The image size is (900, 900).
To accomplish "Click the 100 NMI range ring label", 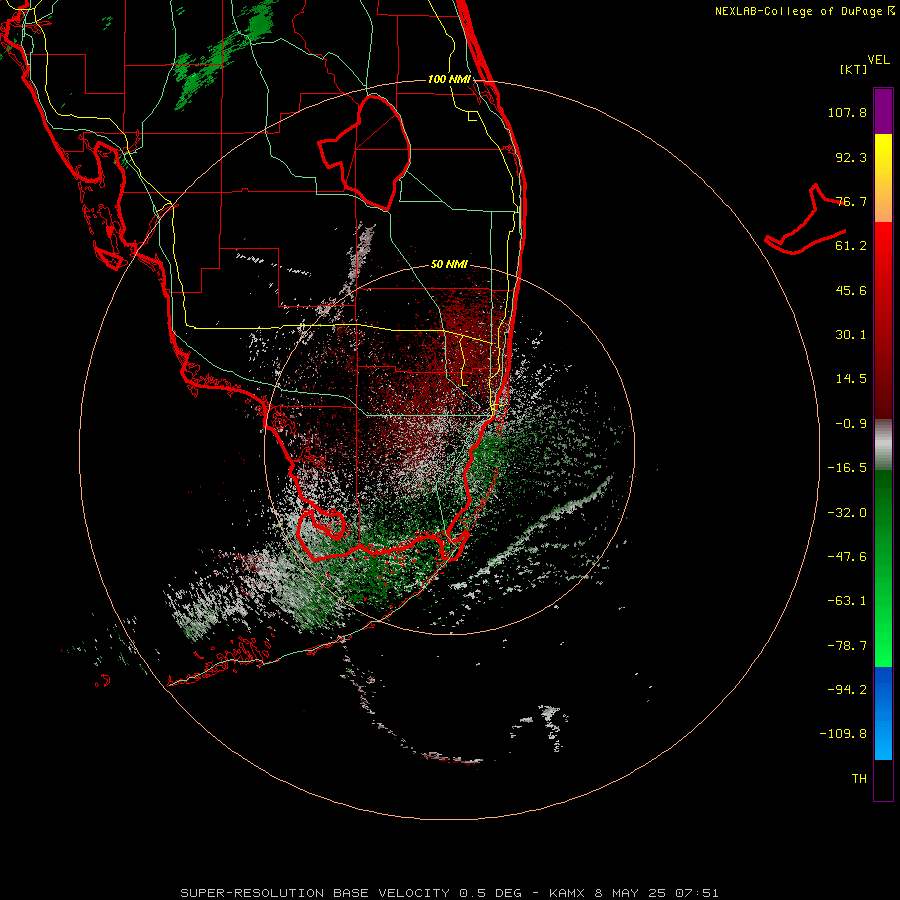I will 449,79.
